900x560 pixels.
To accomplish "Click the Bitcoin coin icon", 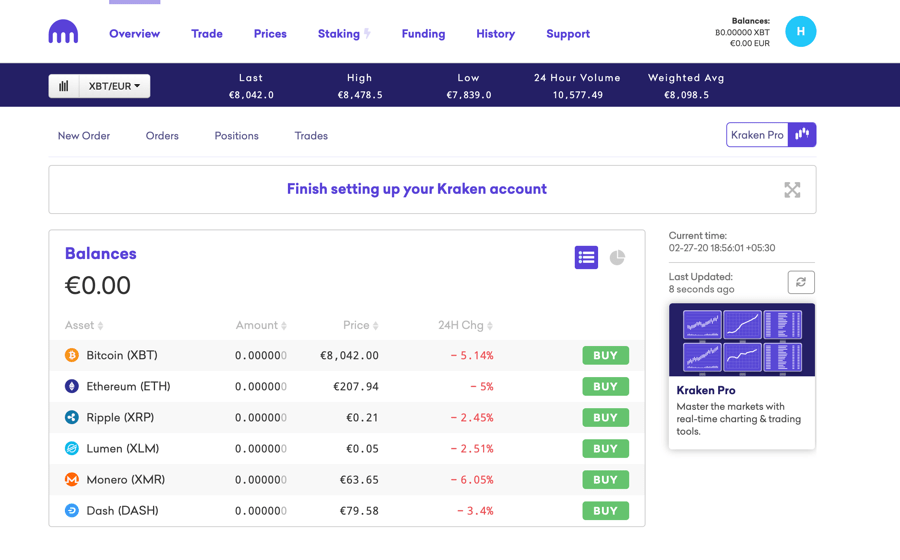I will [72, 355].
